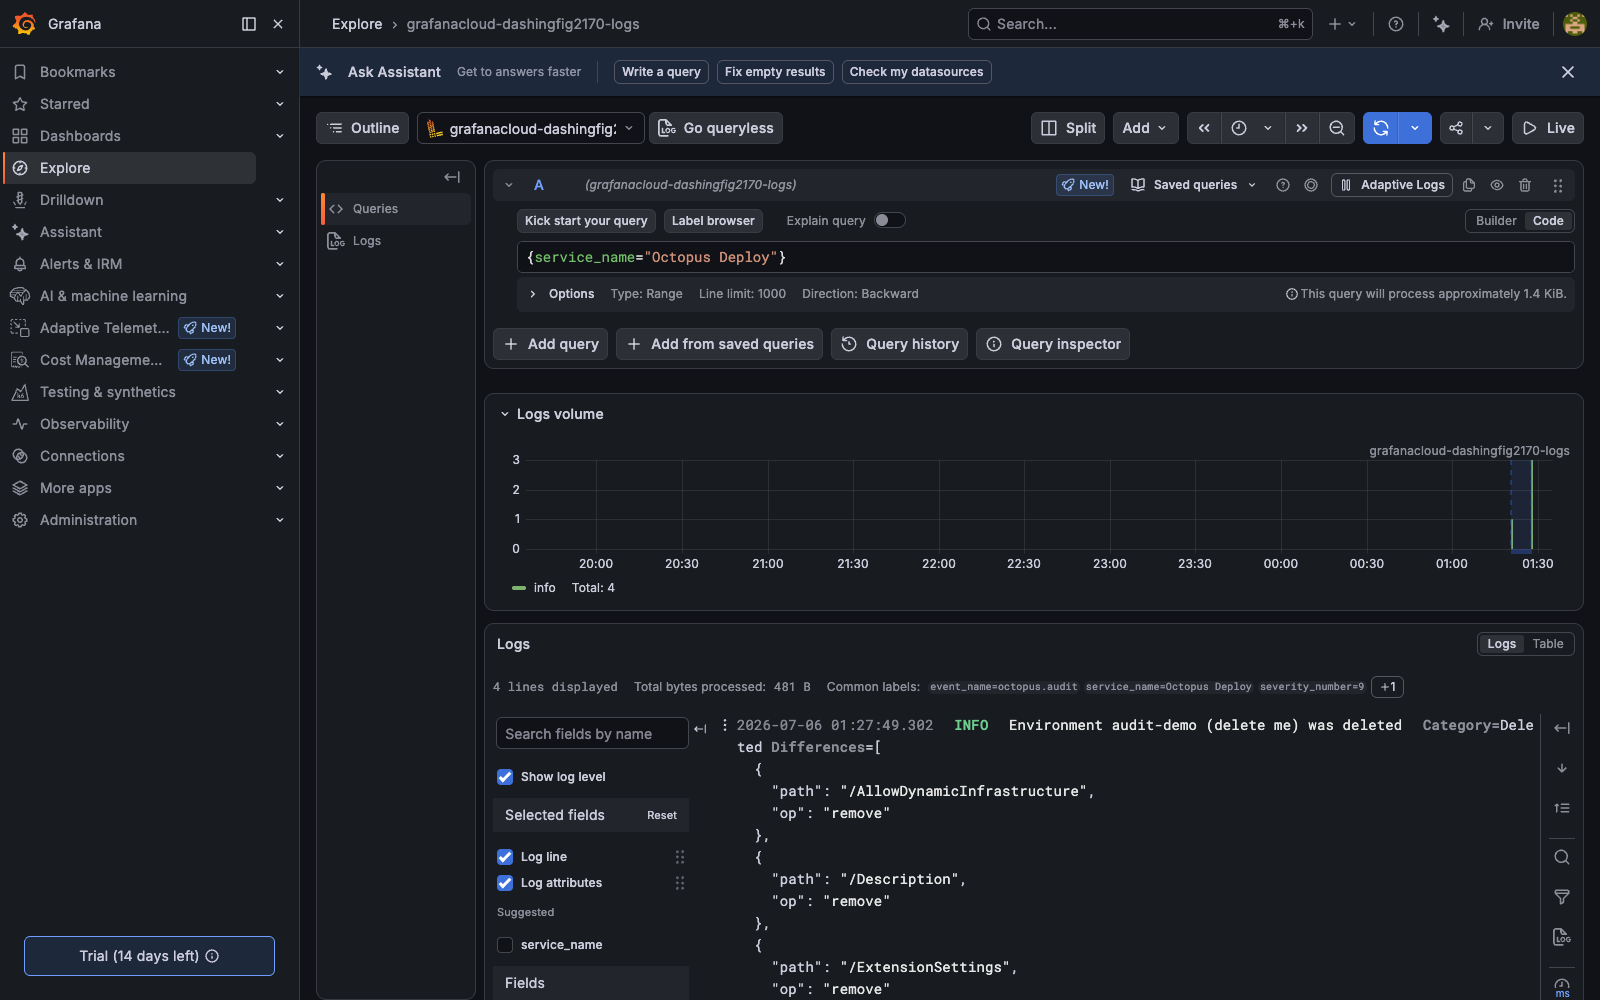Shift time range backward

tap(1204, 128)
